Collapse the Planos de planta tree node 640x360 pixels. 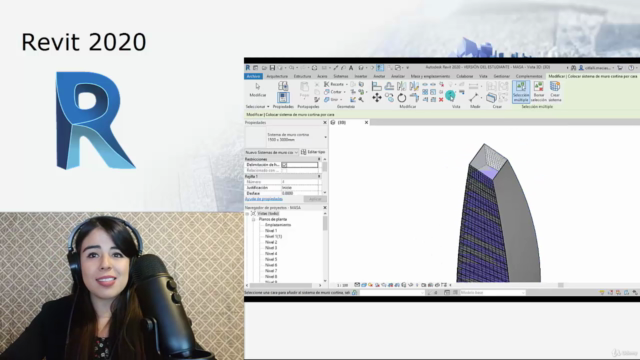coord(253,219)
